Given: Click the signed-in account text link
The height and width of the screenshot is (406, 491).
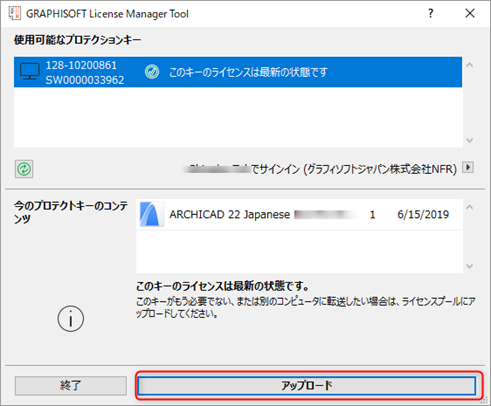Looking at the screenshot, I should click(320, 169).
